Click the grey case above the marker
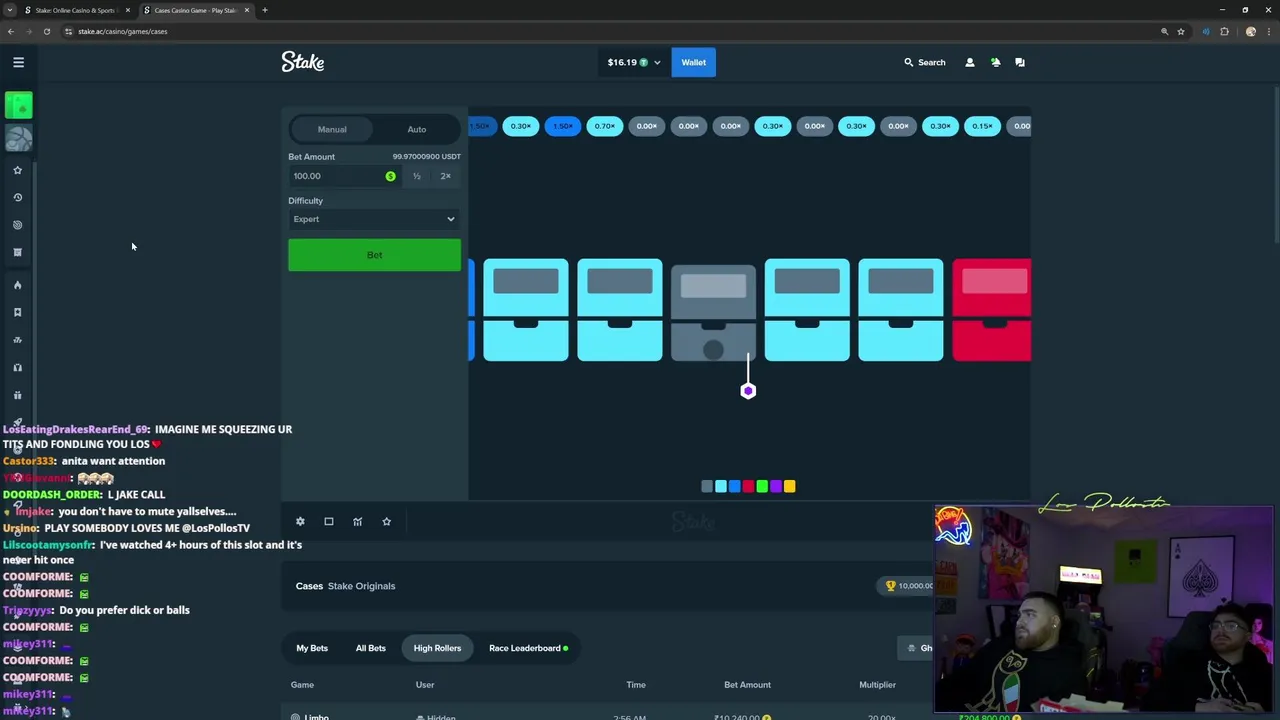 point(713,312)
